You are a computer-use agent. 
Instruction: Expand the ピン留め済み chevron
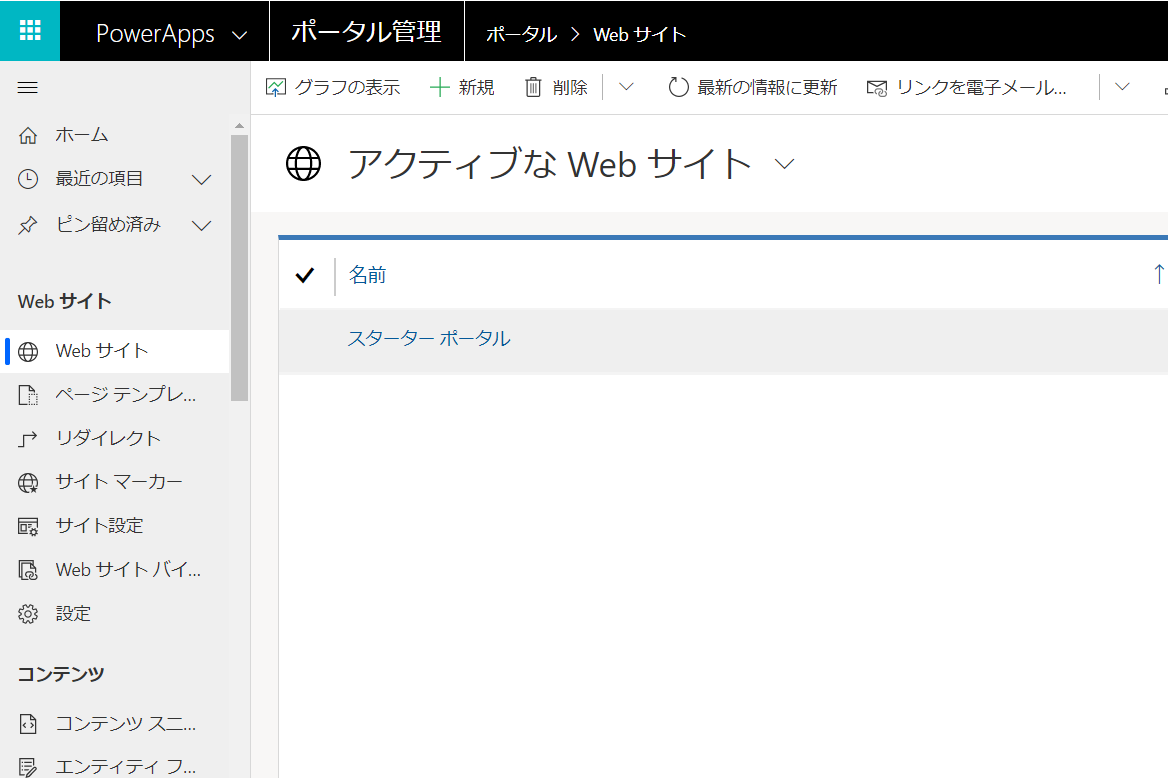201,225
